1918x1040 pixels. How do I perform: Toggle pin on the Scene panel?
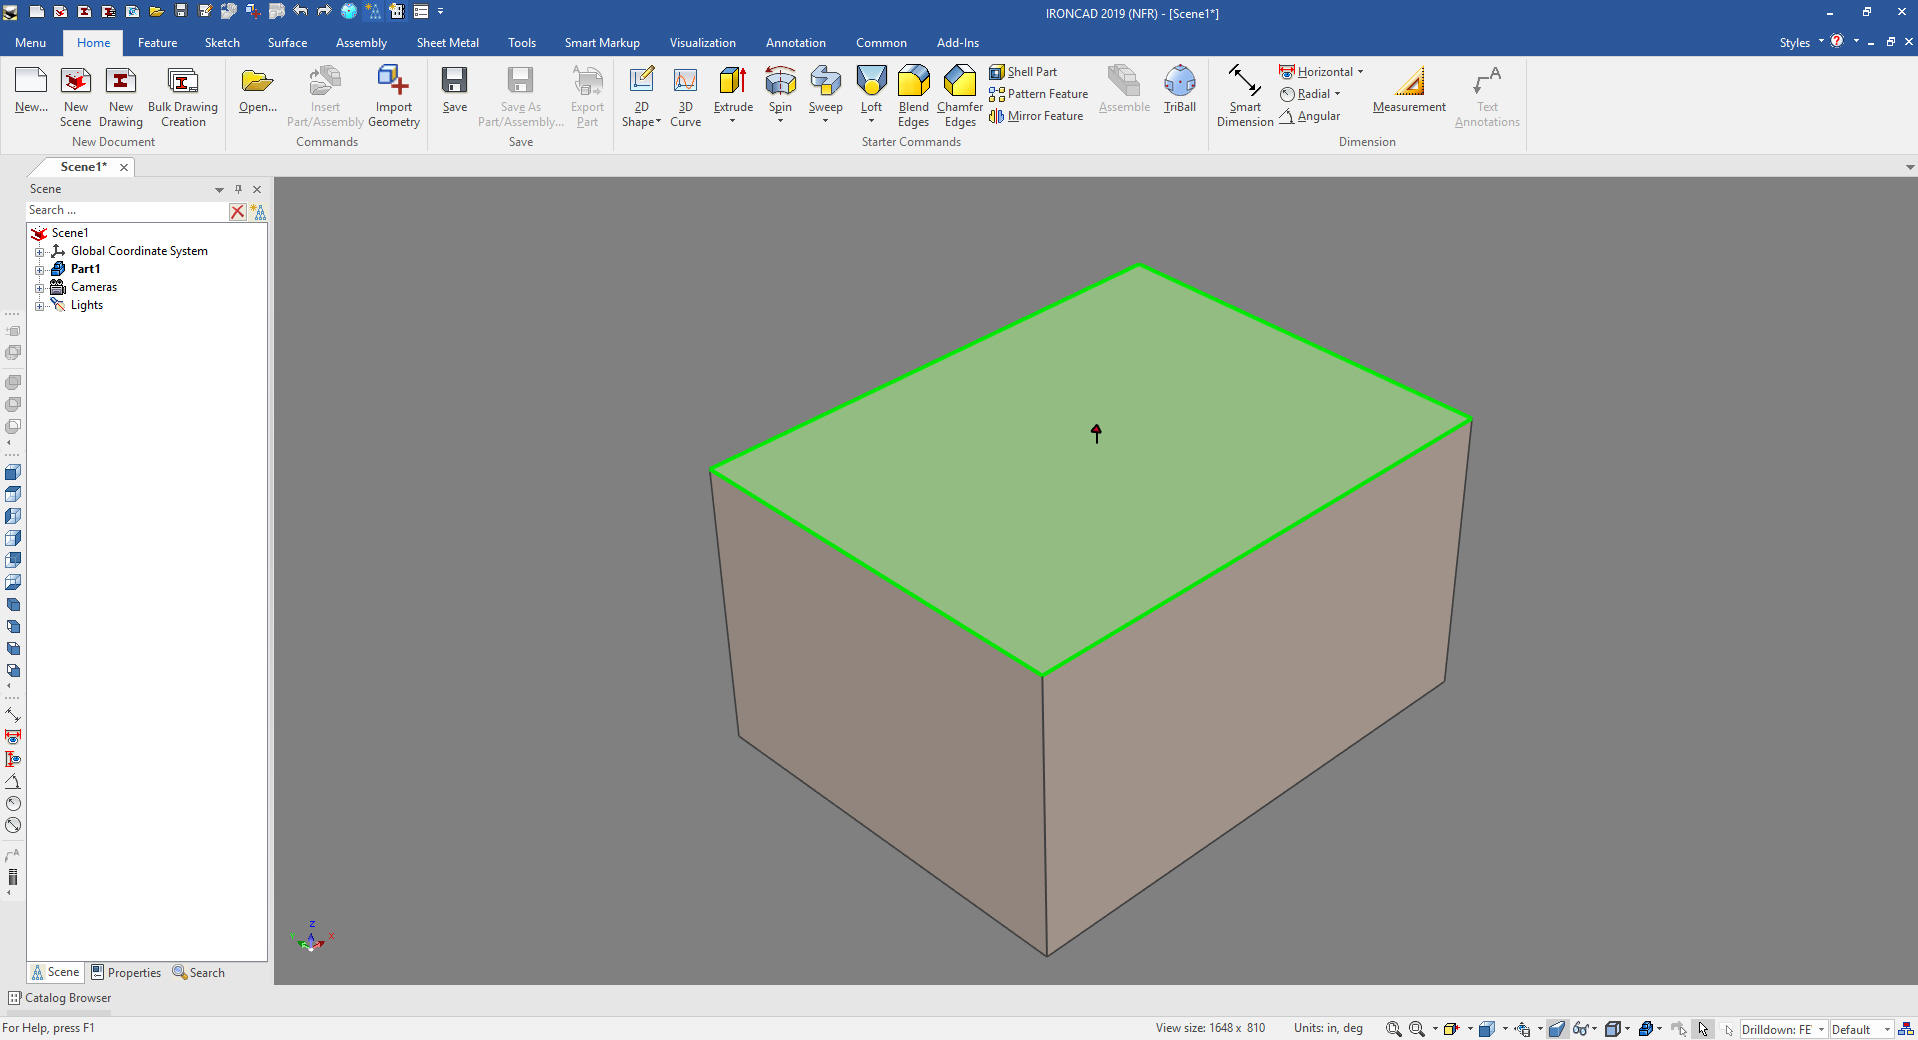[238, 189]
